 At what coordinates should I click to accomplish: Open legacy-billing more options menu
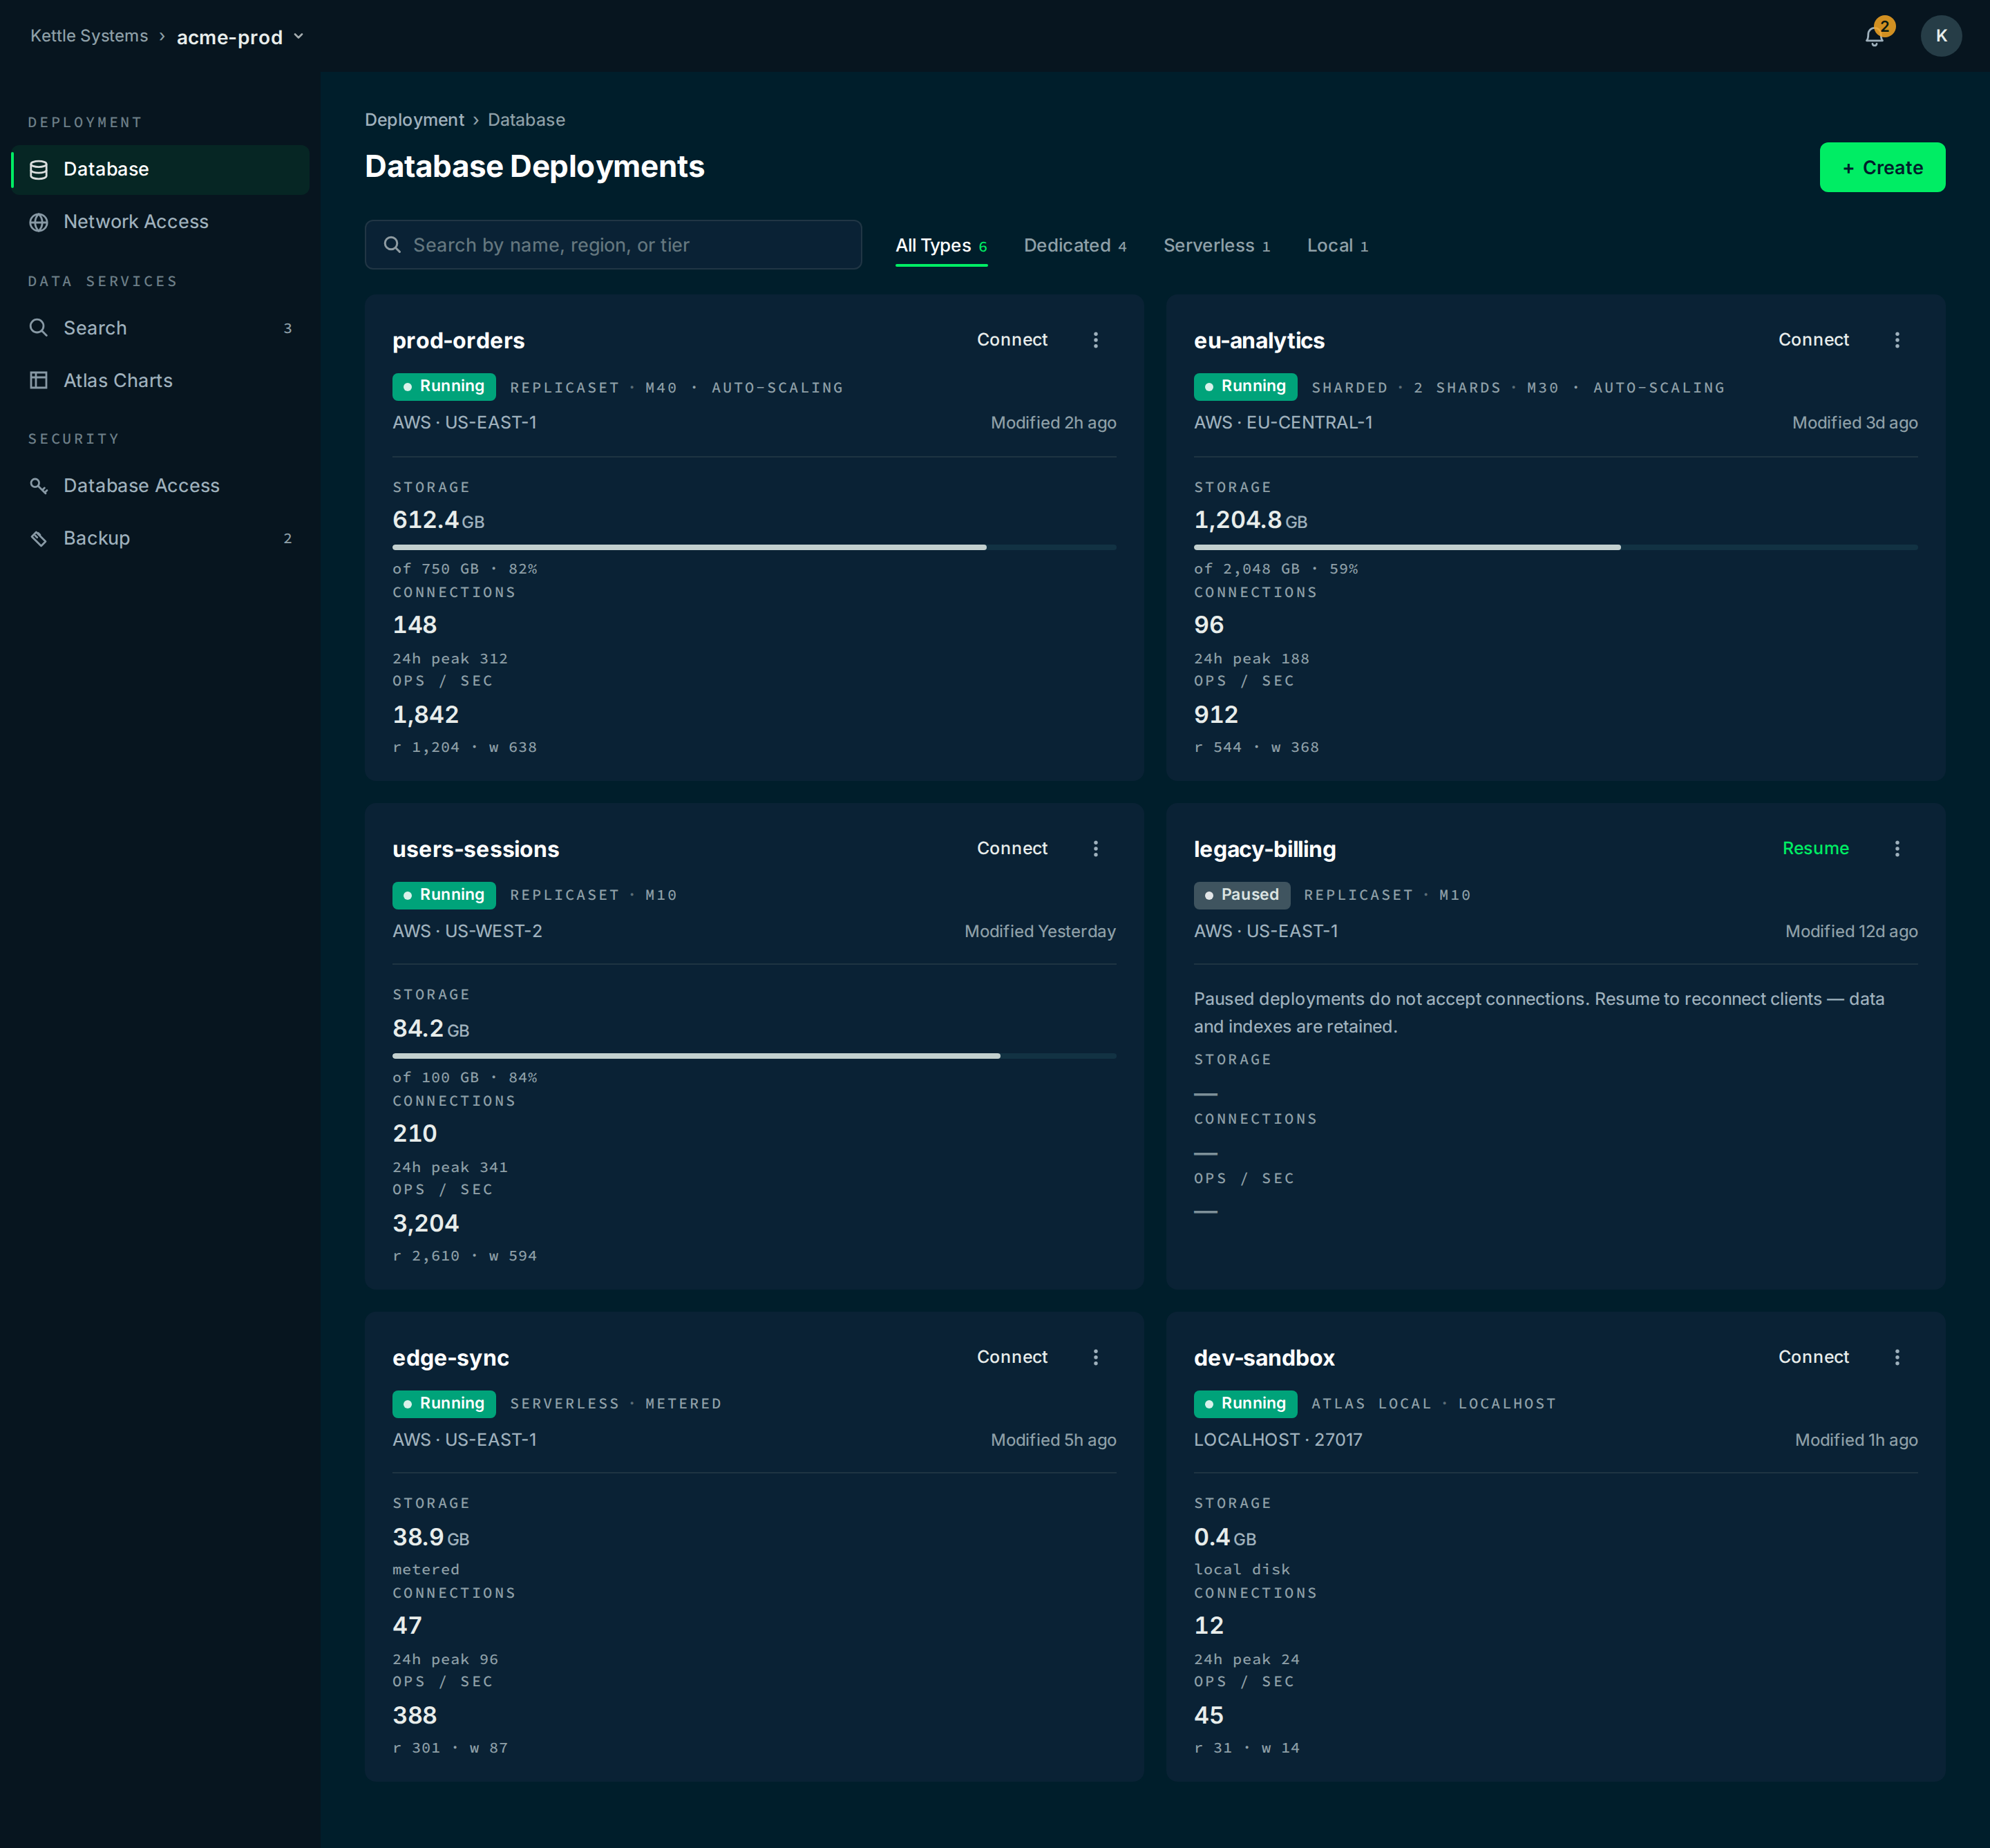1897,848
